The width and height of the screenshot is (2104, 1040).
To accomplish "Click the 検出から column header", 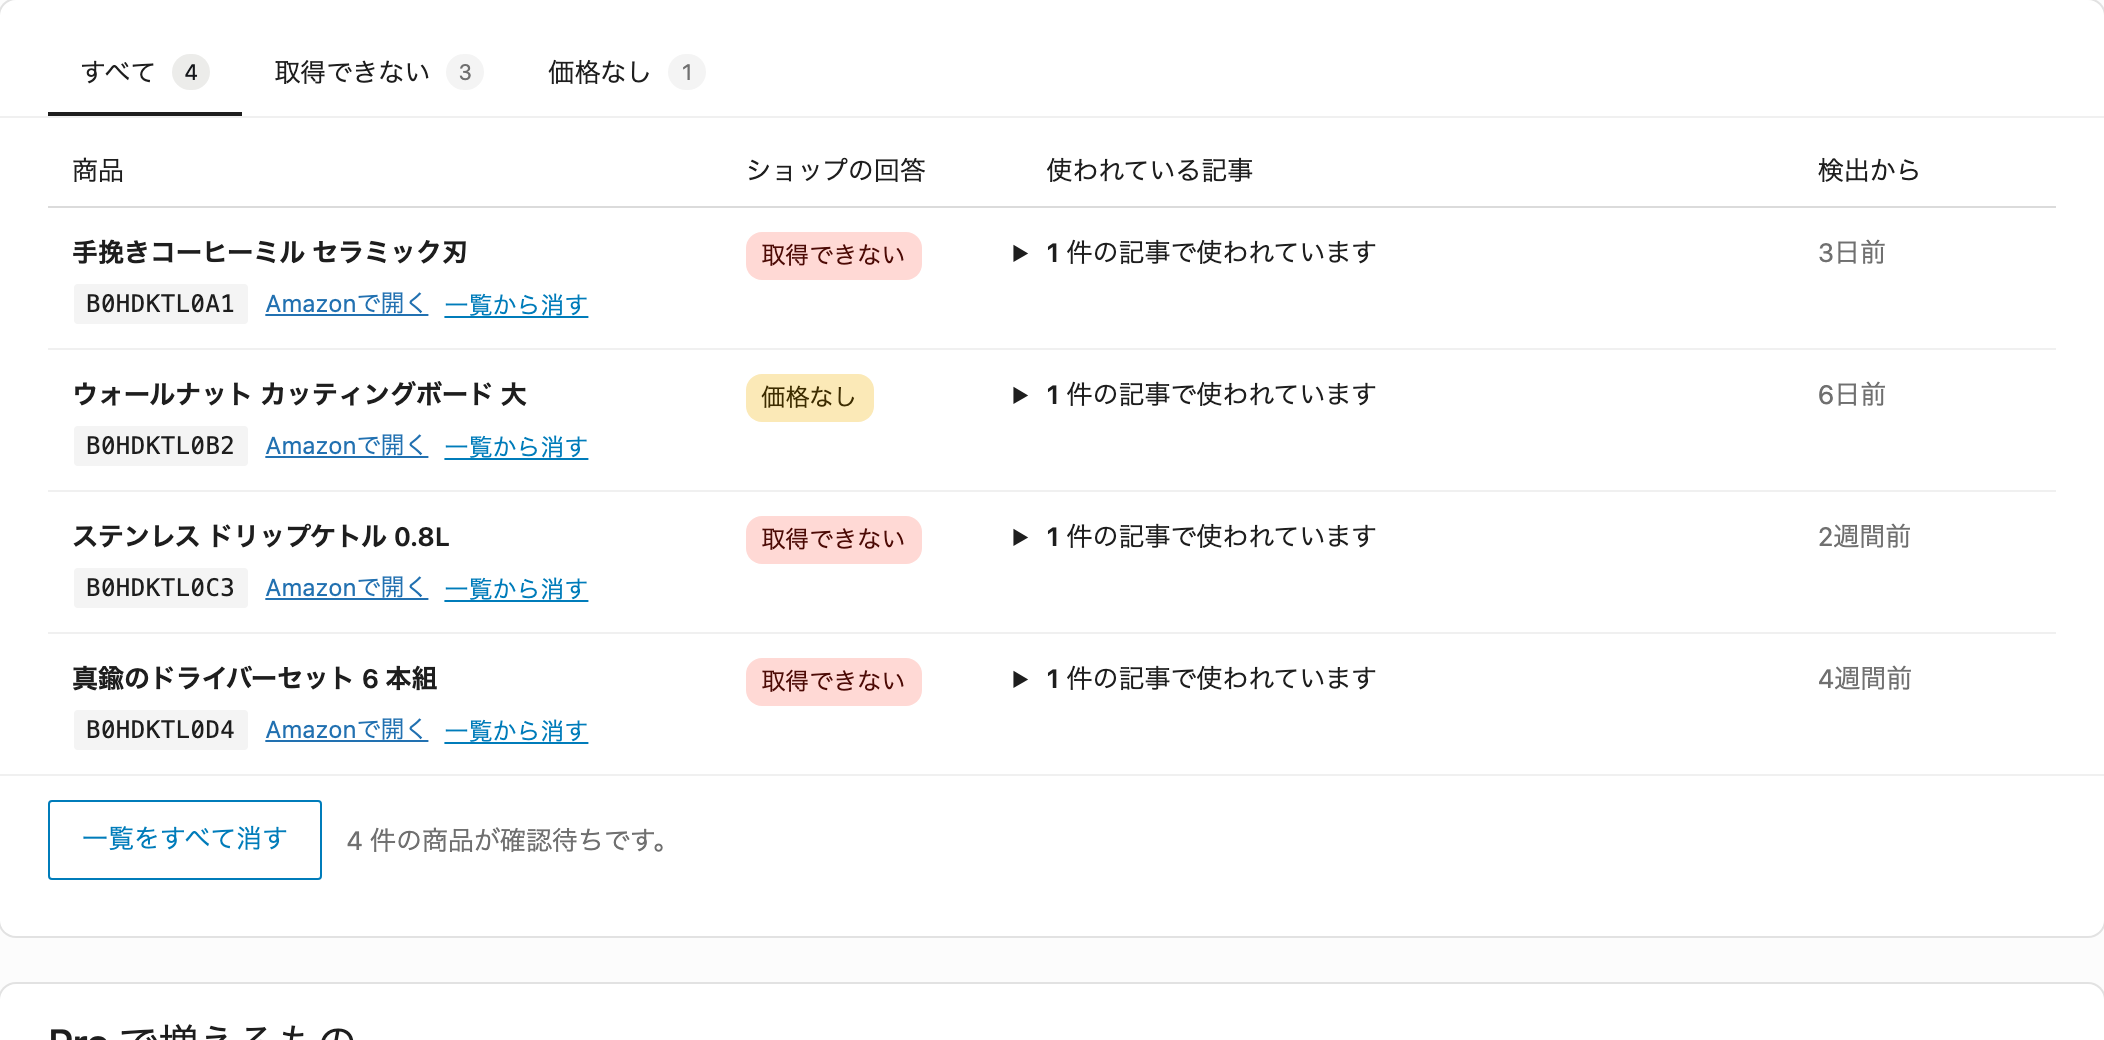I will pyautogui.click(x=1869, y=171).
